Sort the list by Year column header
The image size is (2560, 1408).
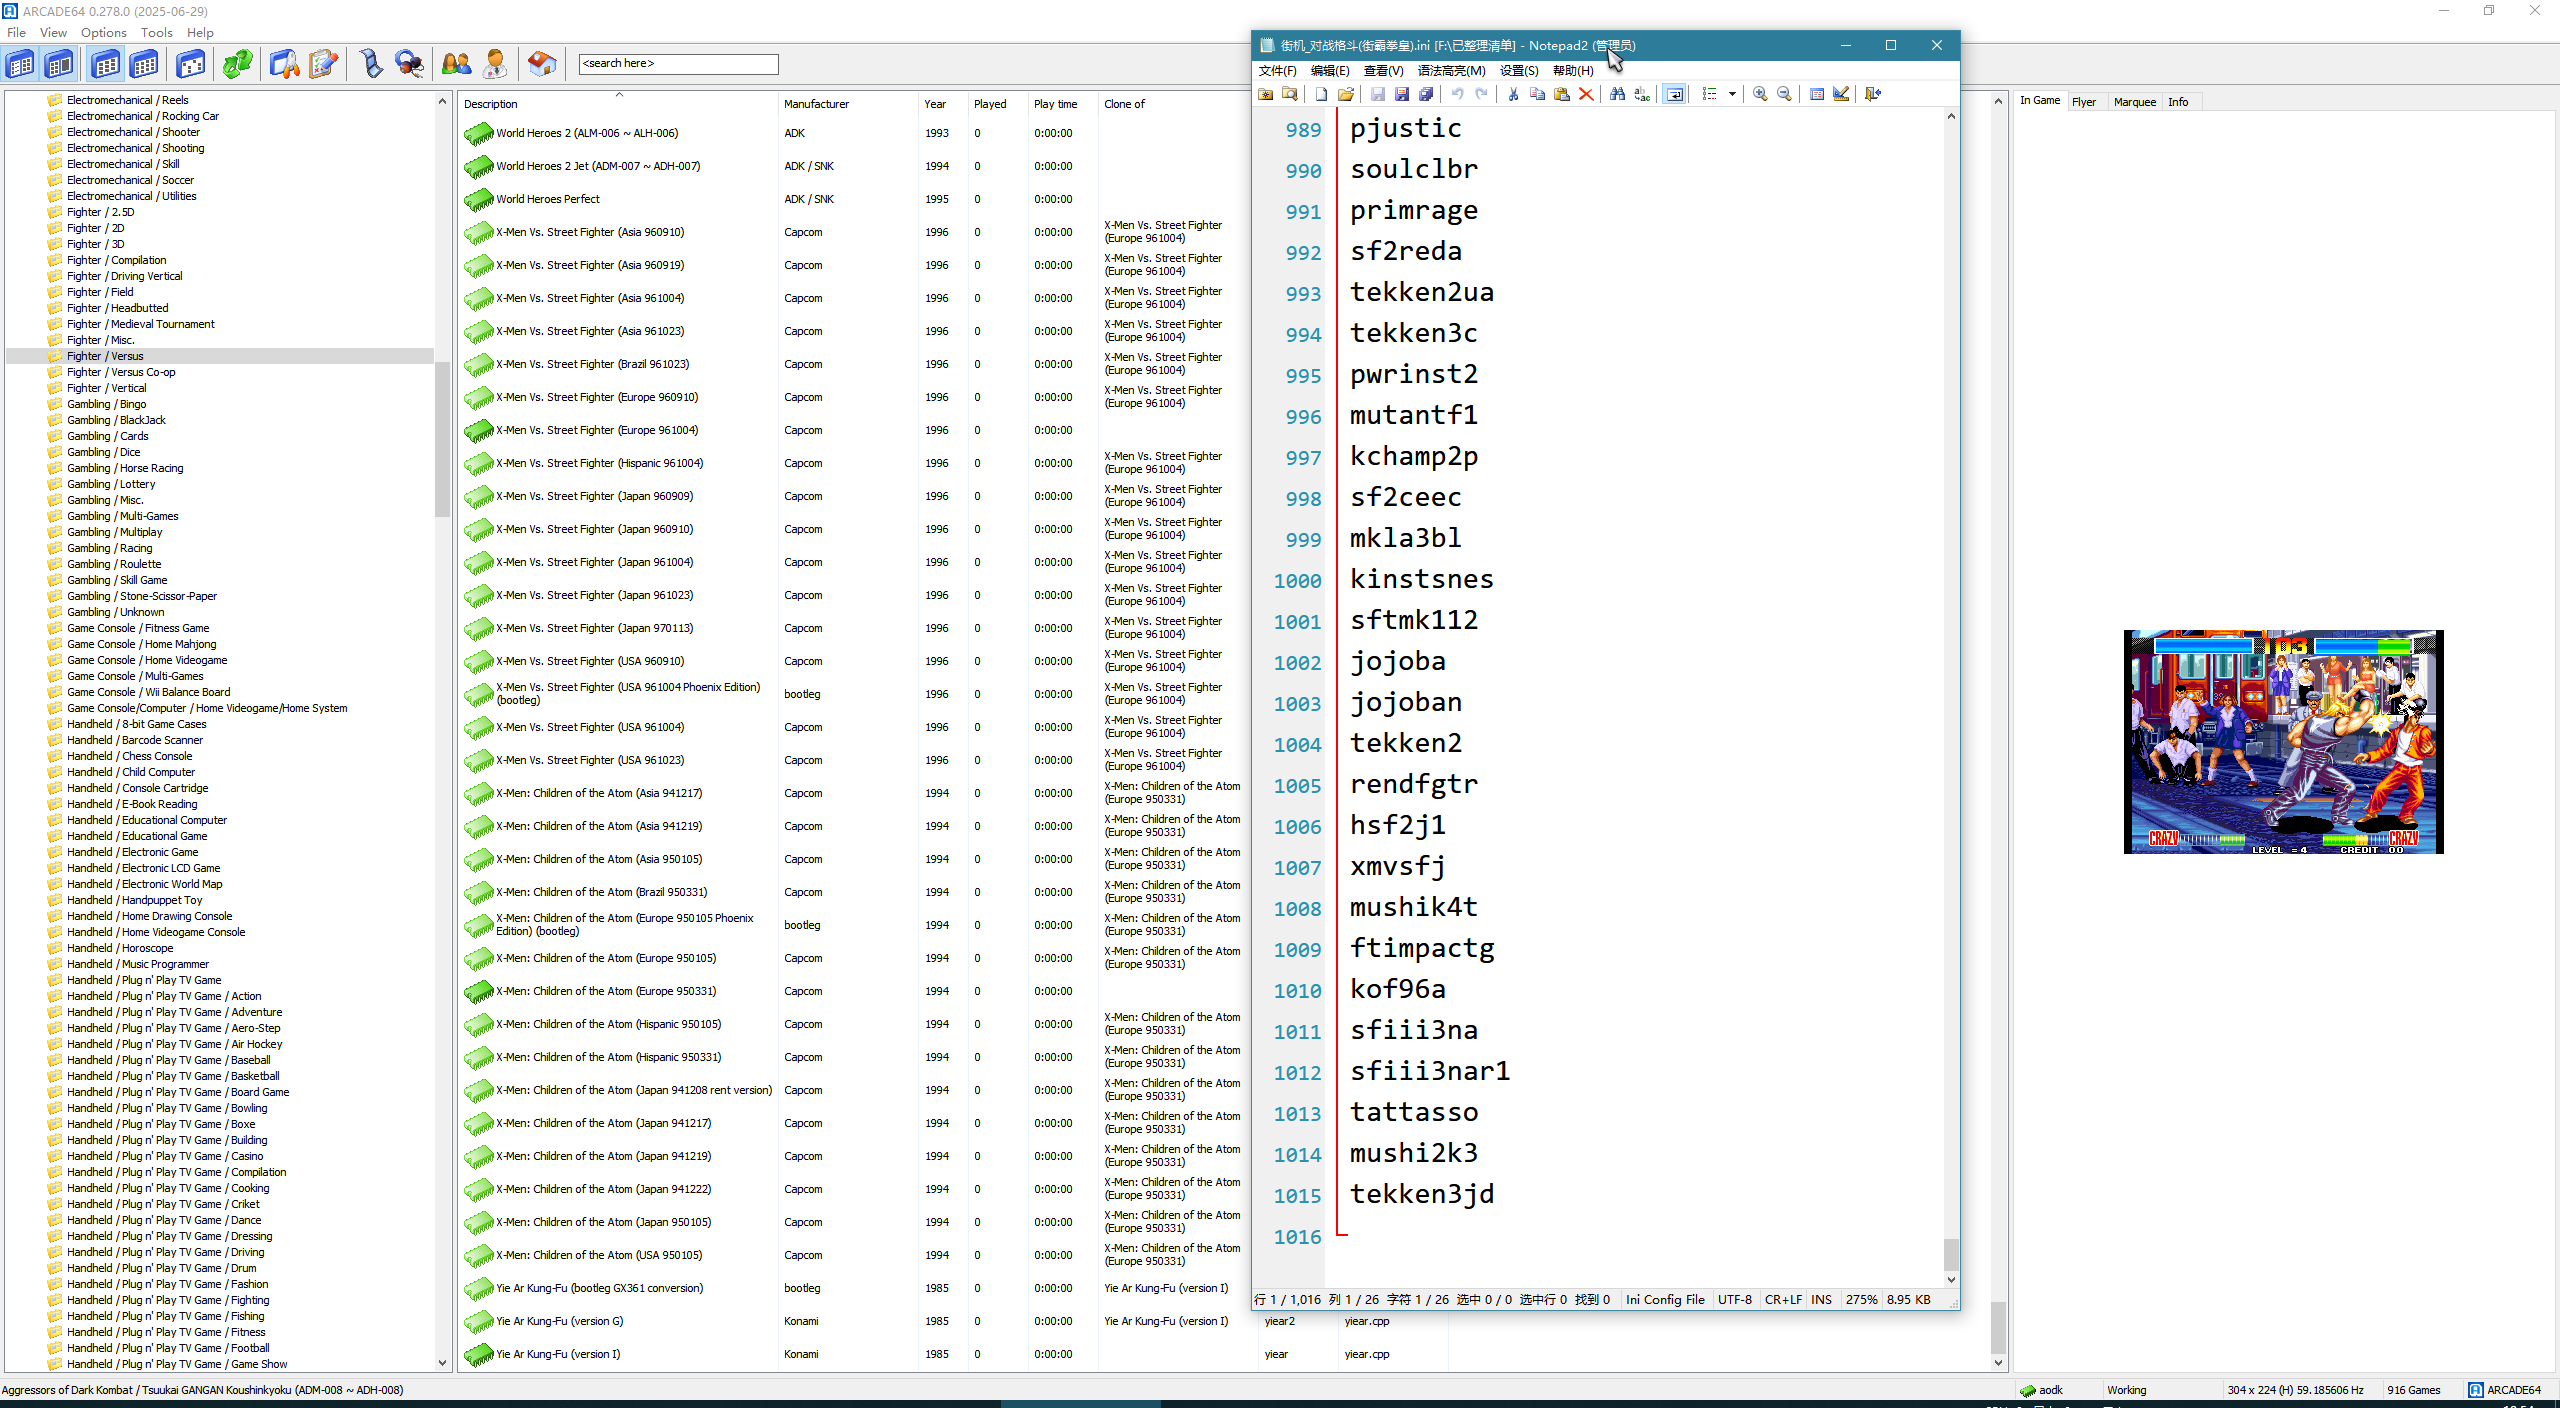(x=942, y=104)
